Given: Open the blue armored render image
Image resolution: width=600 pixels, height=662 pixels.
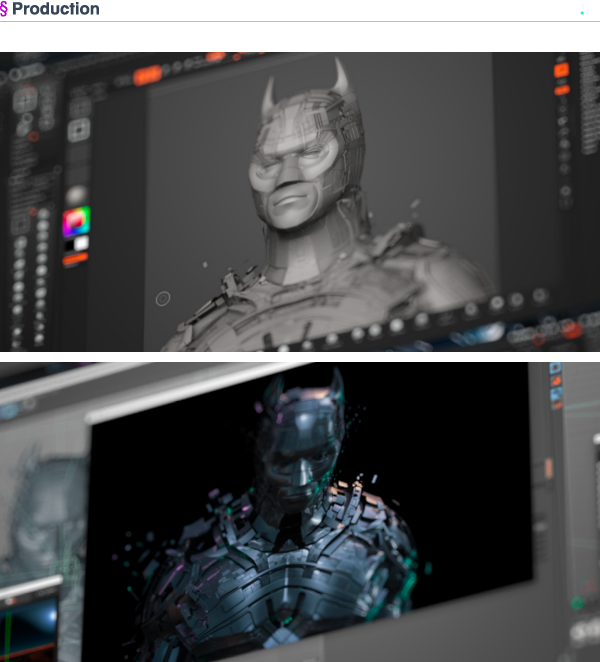Looking at the screenshot, I should pos(300,512).
